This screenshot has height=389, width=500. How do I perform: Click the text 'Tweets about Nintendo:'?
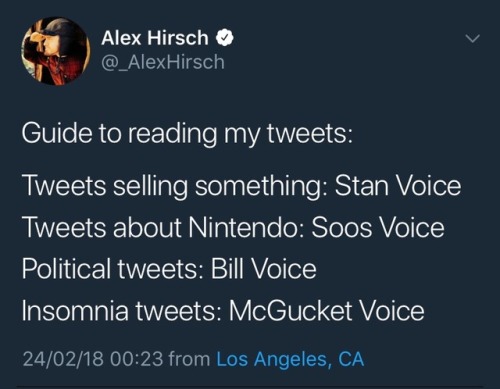[x=163, y=227]
